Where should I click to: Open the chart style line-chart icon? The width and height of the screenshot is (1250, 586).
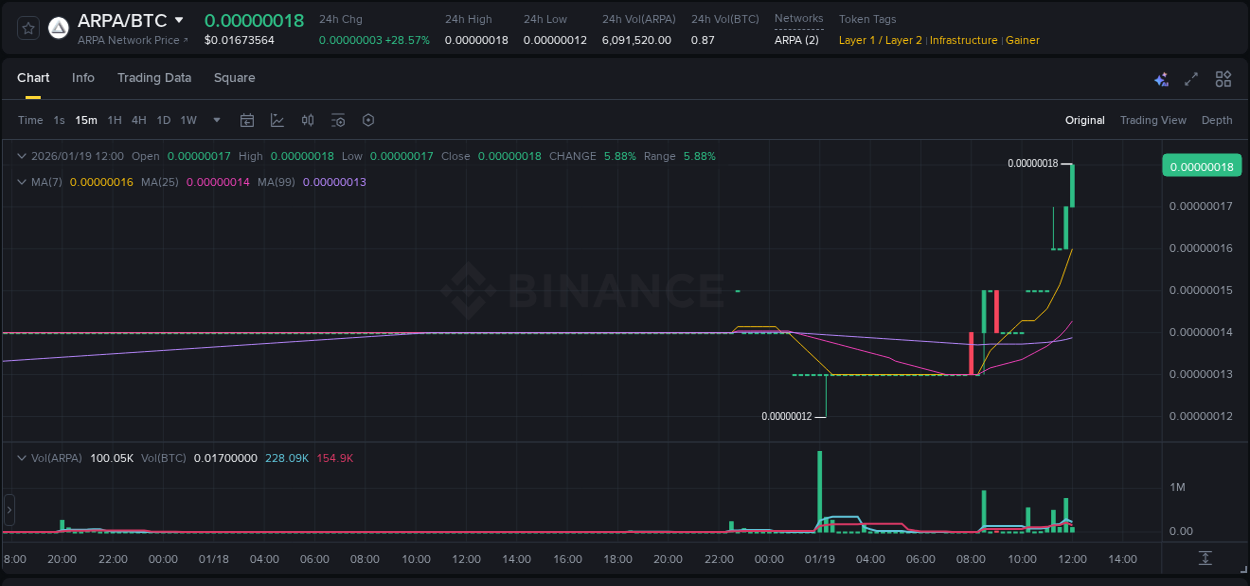point(277,120)
